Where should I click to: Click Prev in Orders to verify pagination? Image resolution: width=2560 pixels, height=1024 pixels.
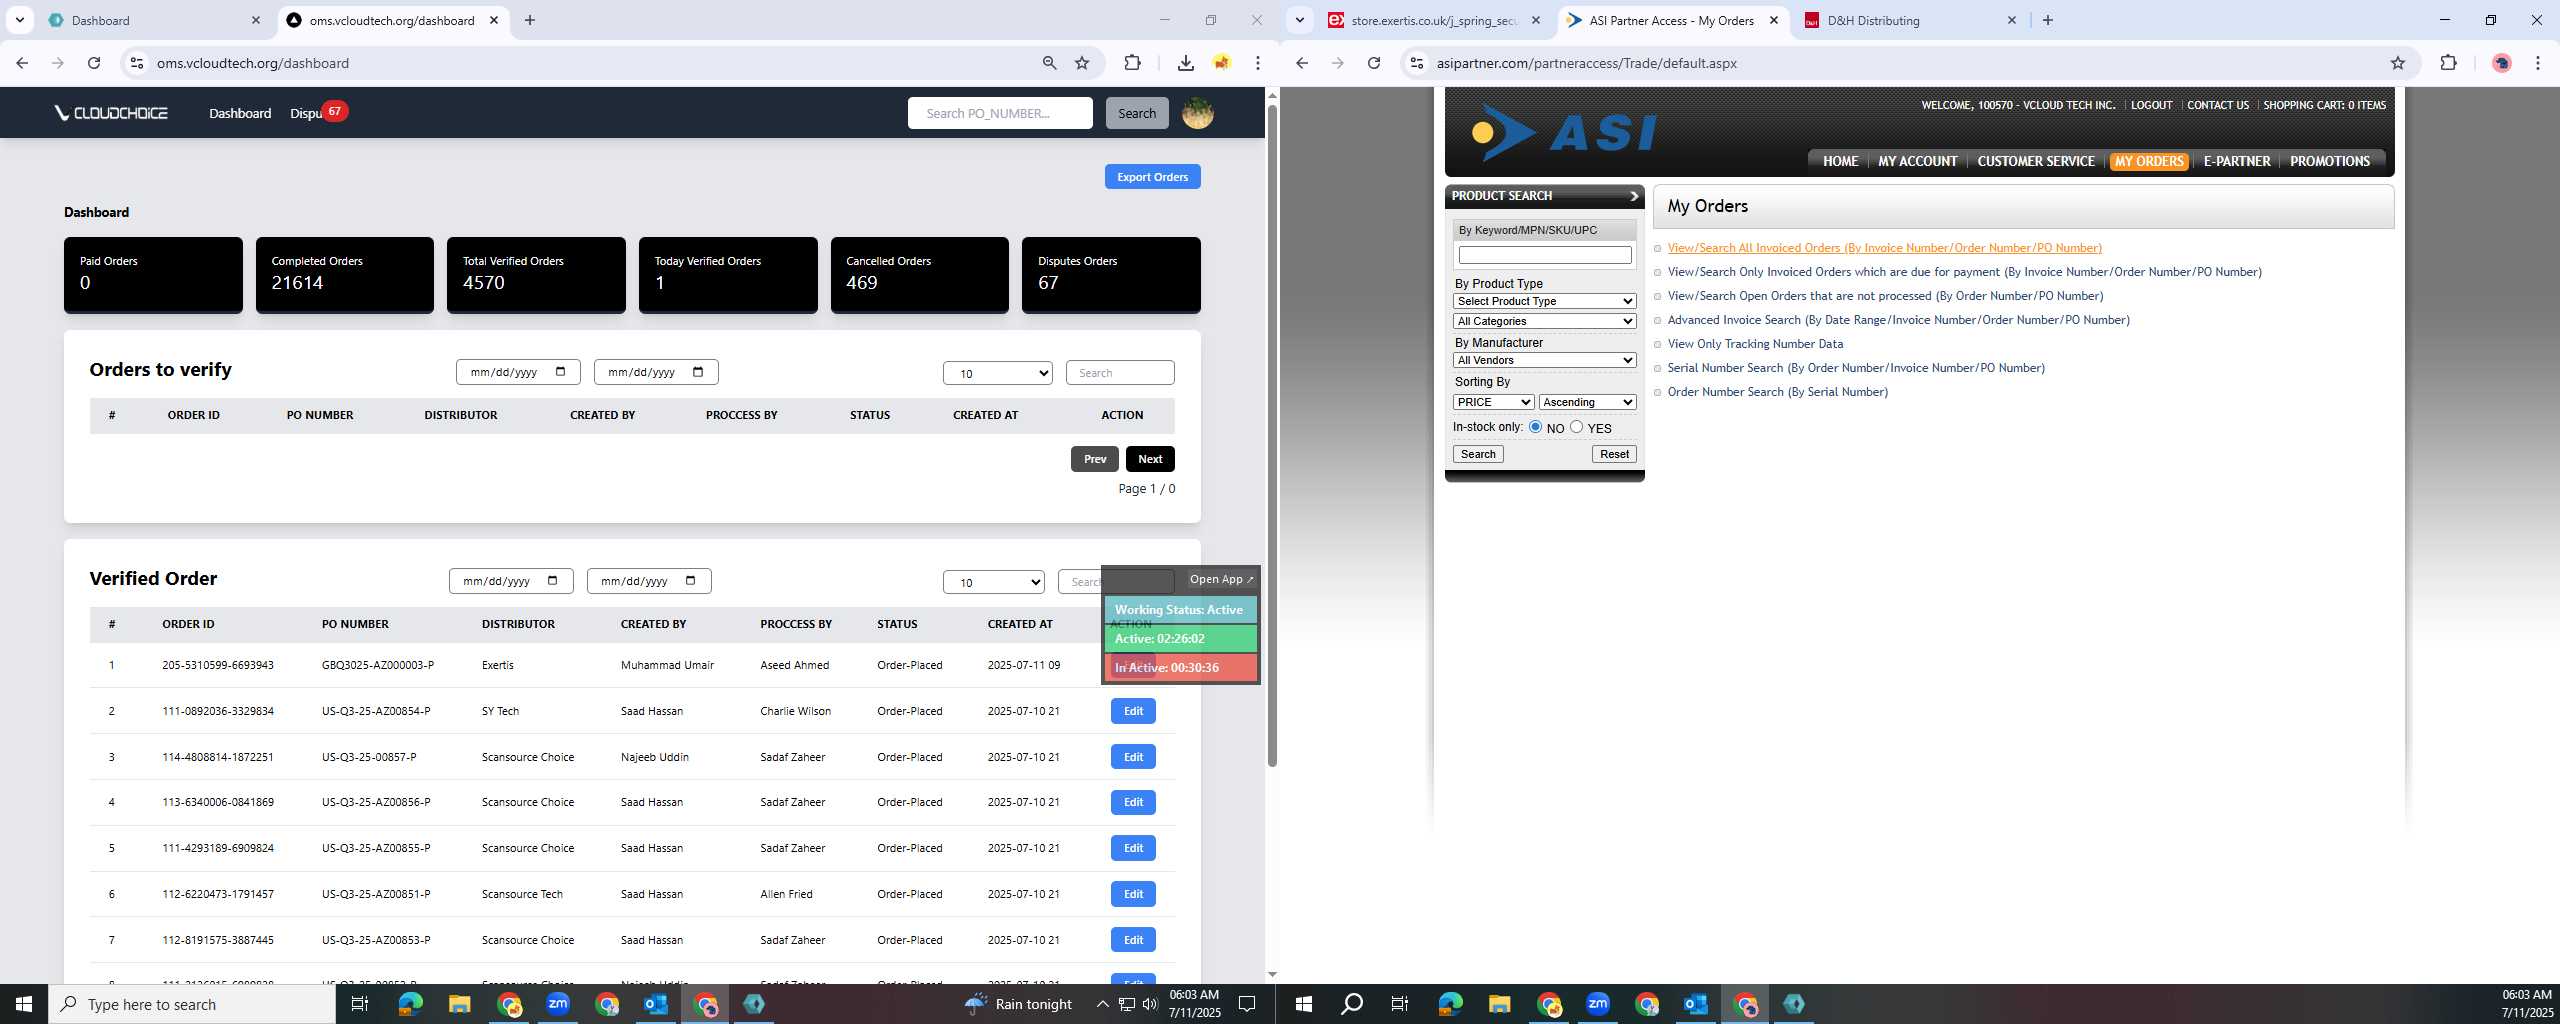[1094, 459]
